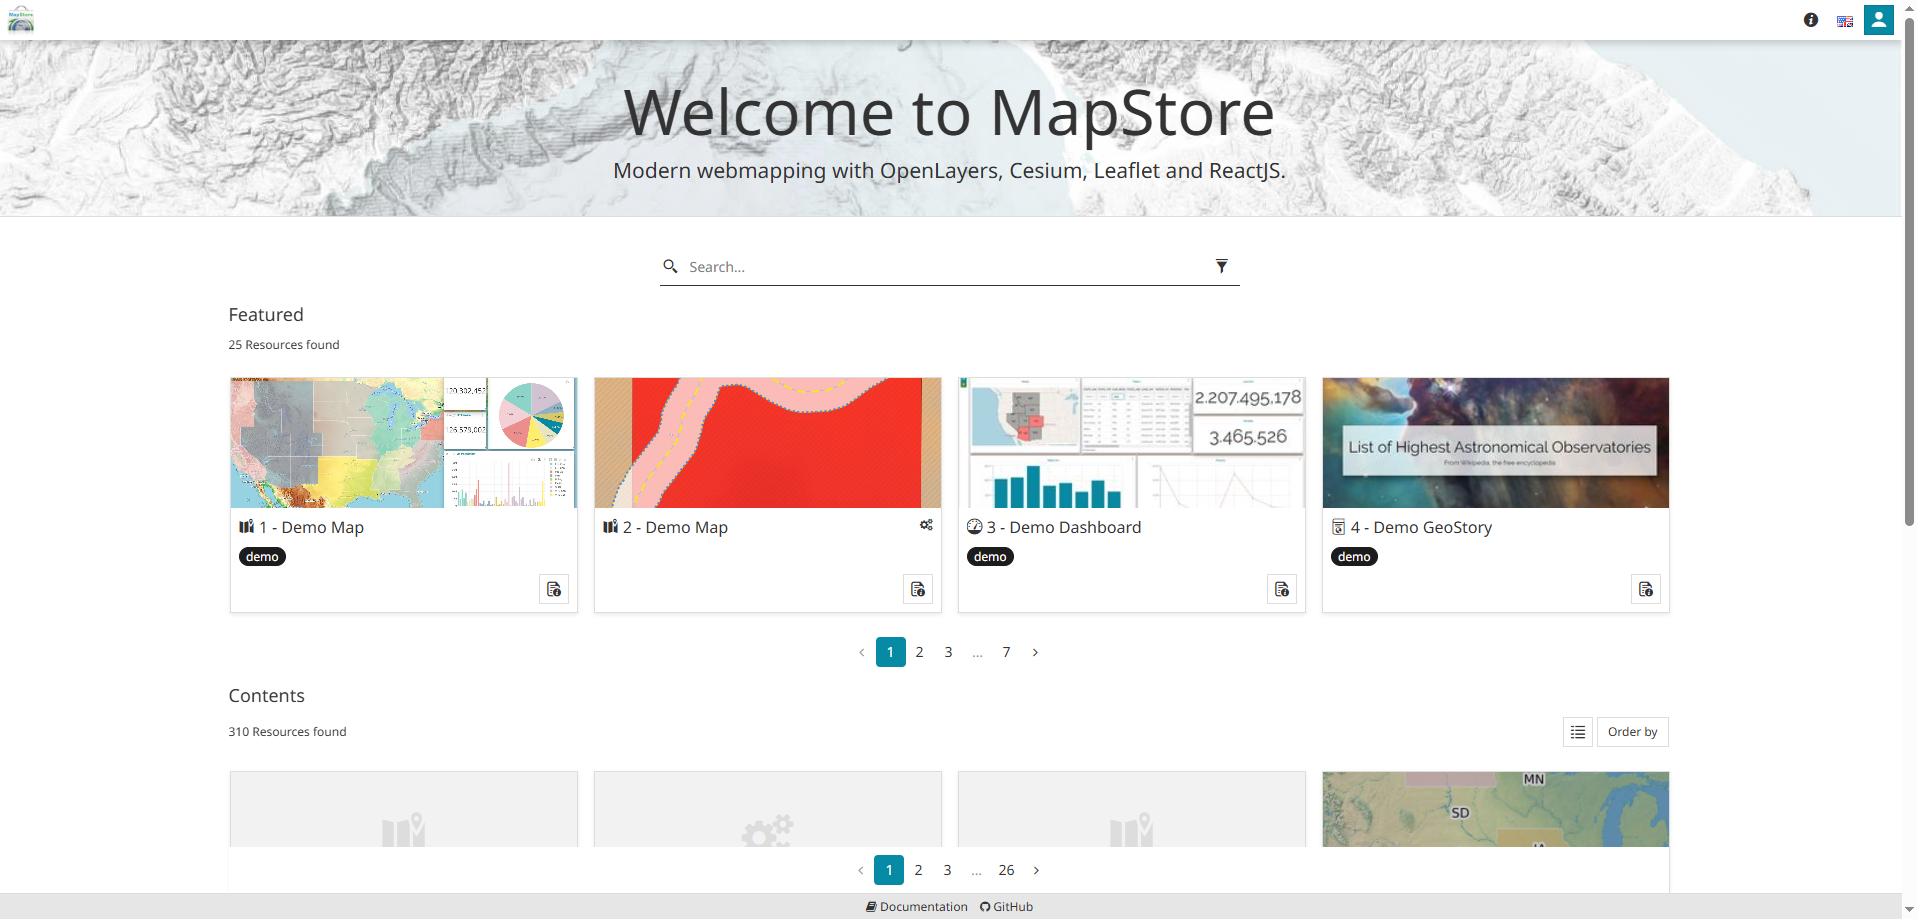Open the Documentation footer link
This screenshot has height=919, width=1917.
point(917,907)
